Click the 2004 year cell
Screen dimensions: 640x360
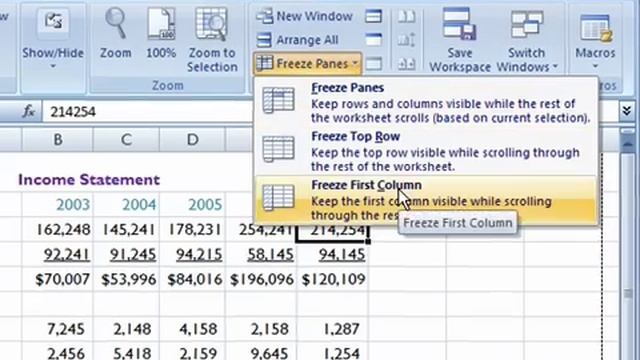click(x=126, y=204)
